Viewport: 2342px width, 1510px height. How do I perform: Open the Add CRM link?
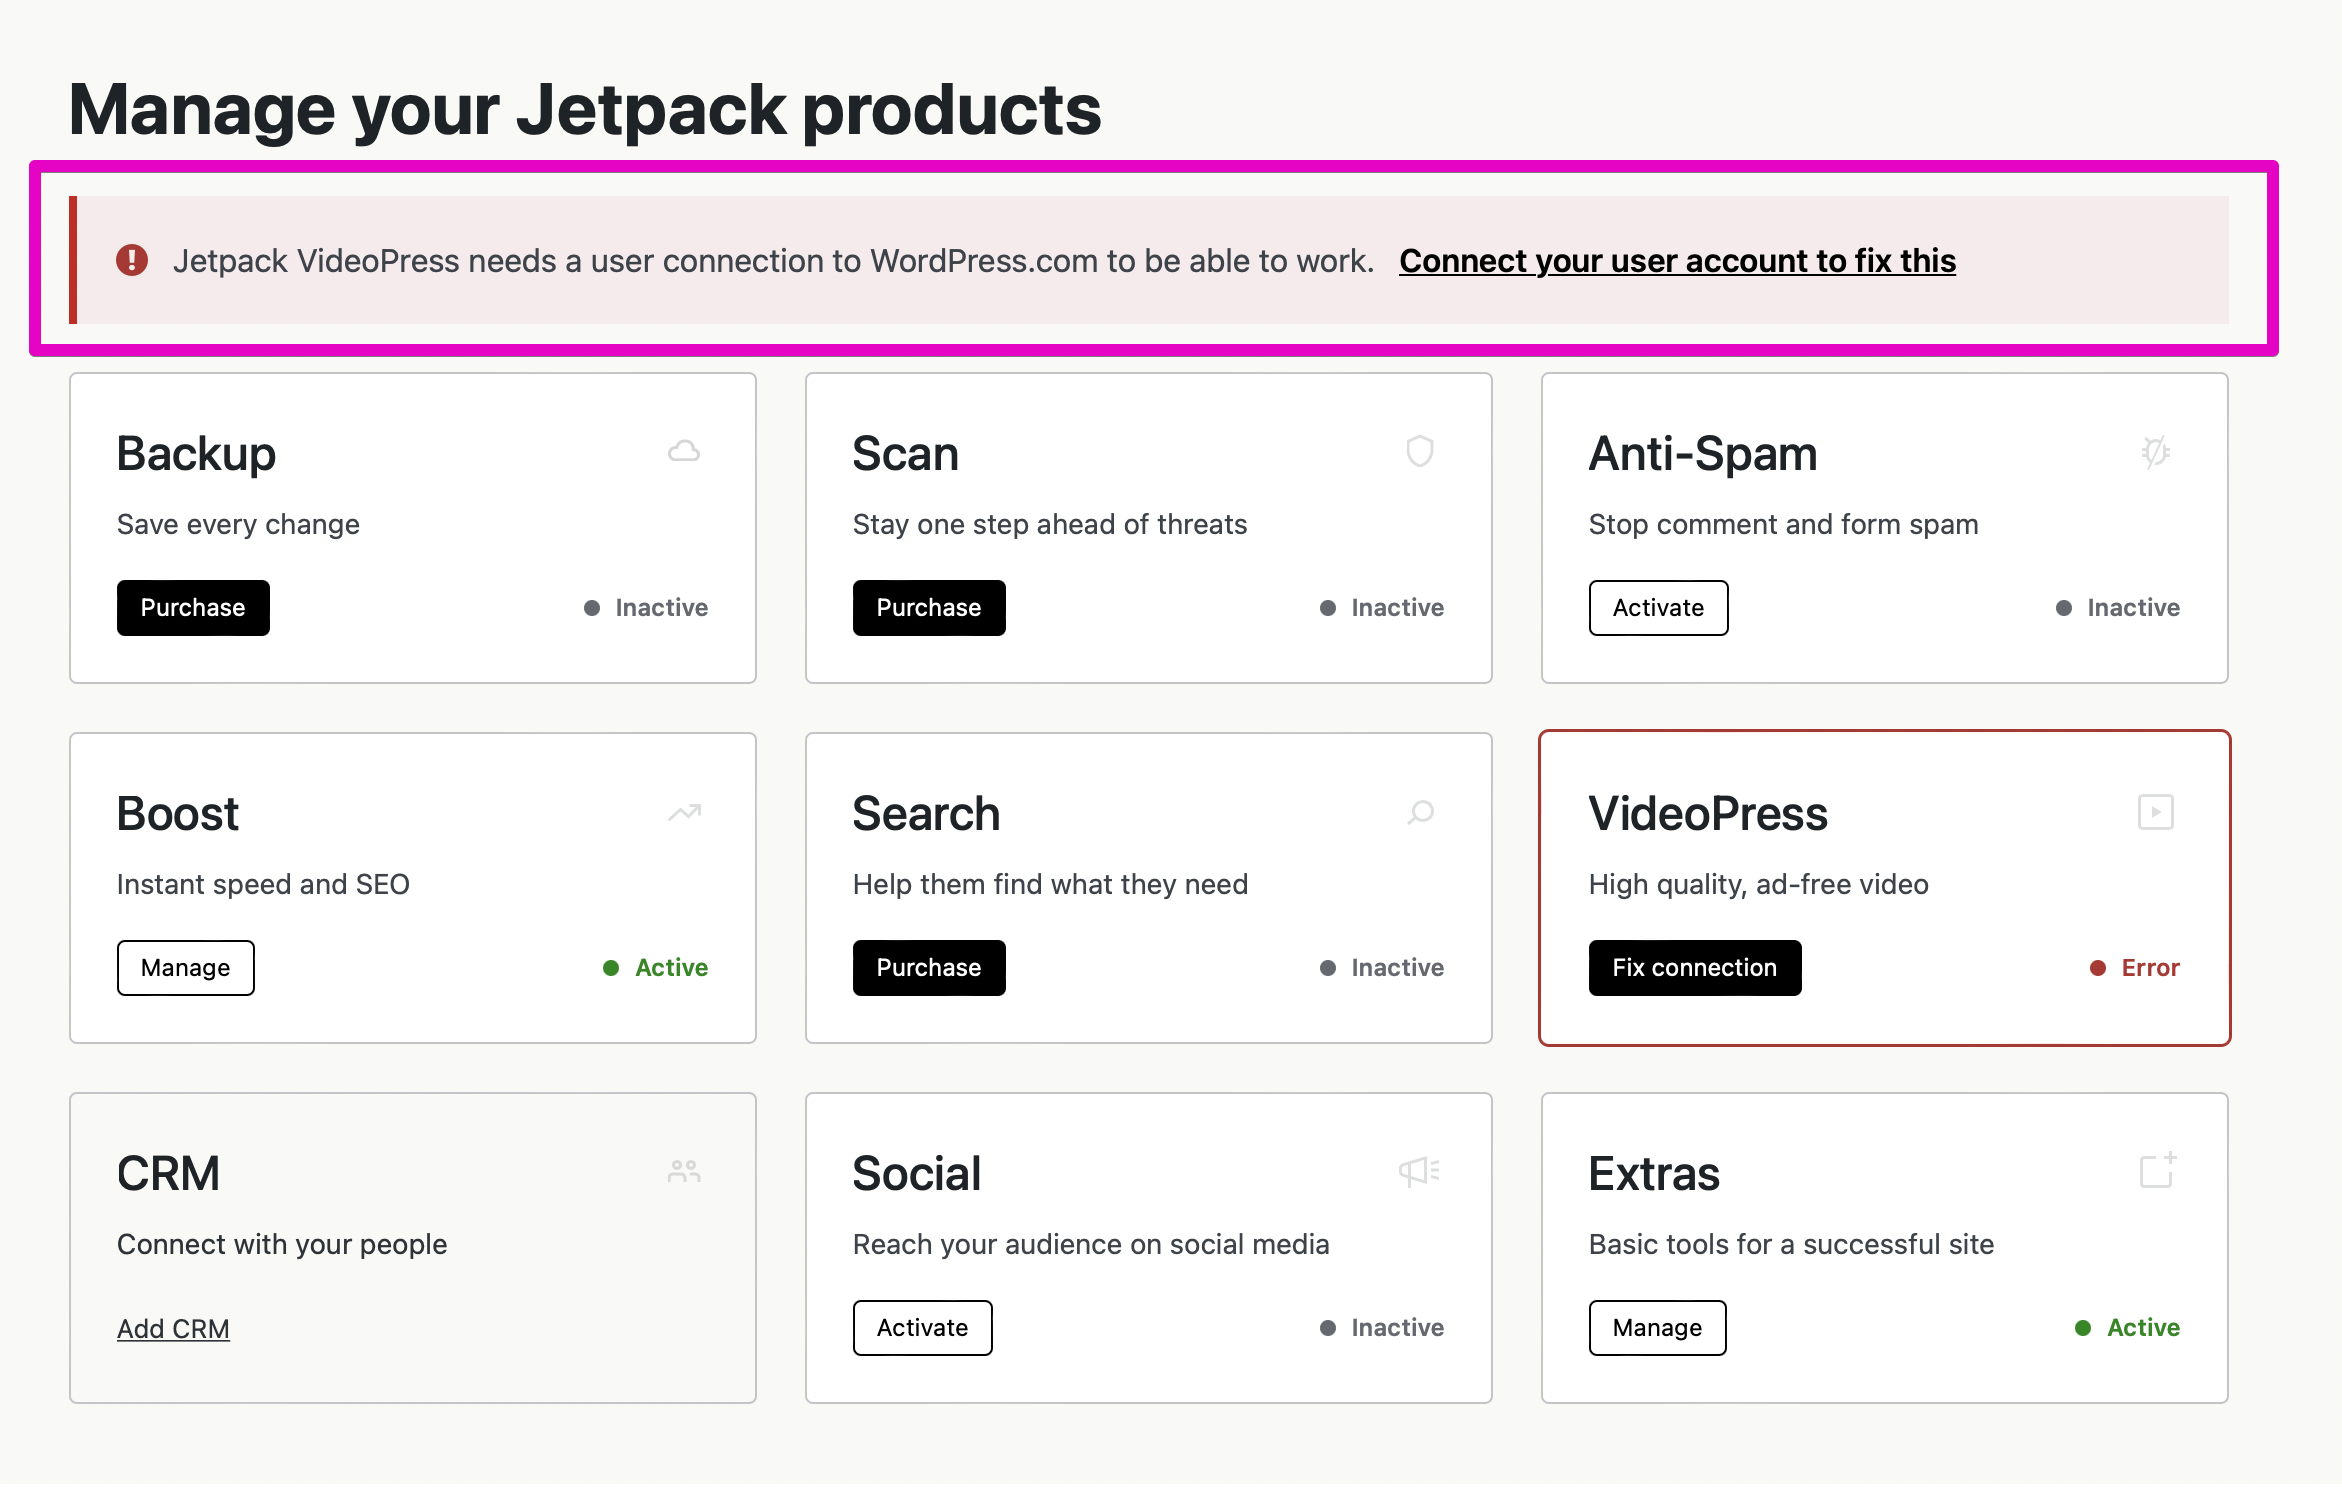click(173, 1328)
